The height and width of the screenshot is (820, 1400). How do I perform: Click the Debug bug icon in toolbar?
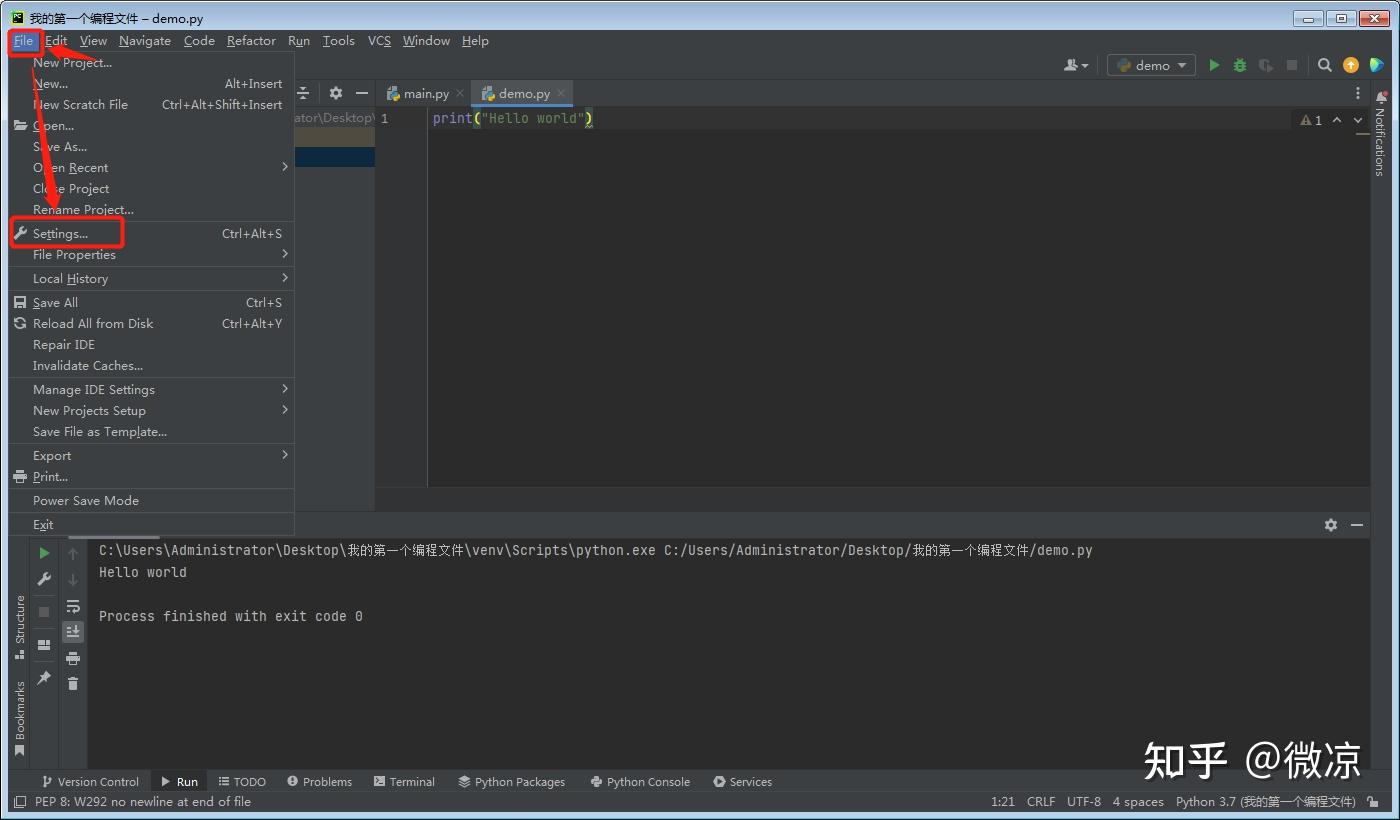pyautogui.click(x=1240, y=65)
